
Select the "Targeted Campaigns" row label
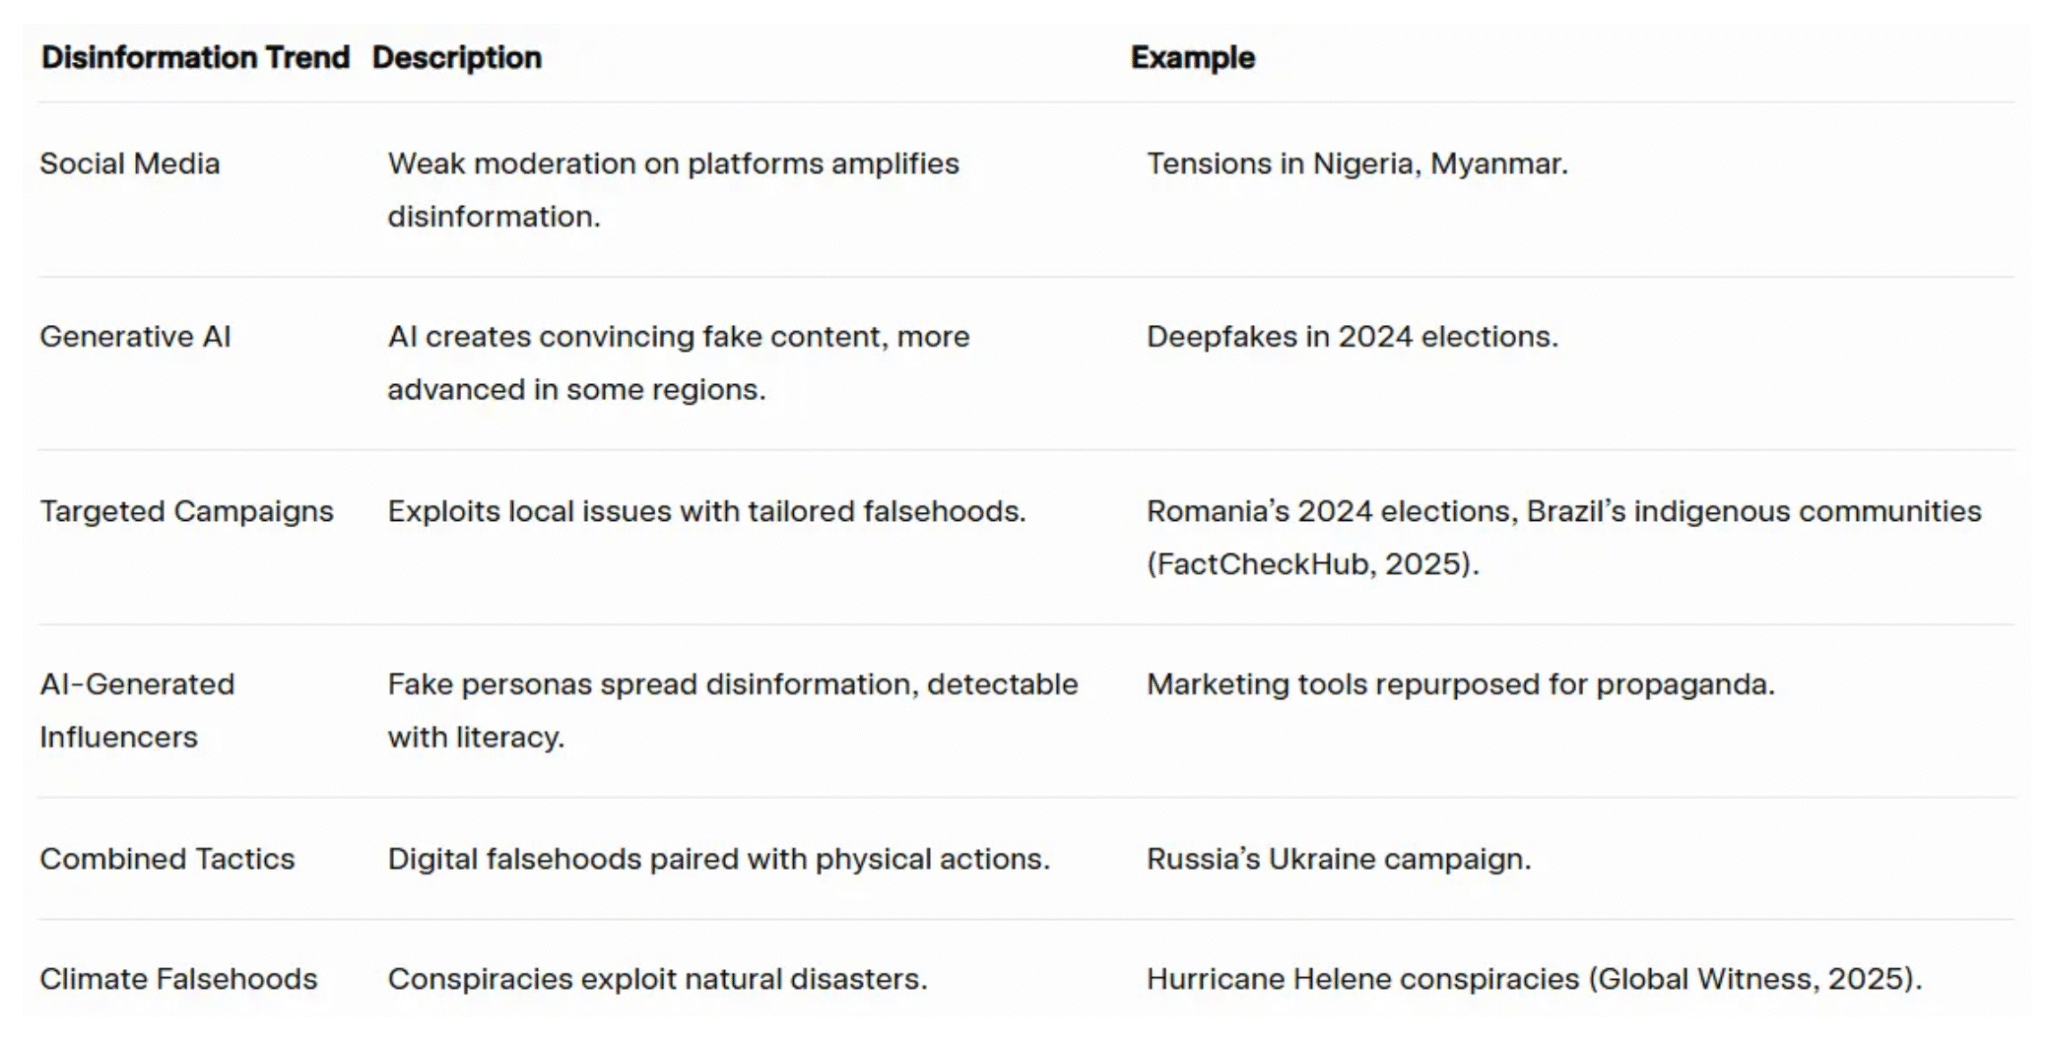(x=187, y=512)
